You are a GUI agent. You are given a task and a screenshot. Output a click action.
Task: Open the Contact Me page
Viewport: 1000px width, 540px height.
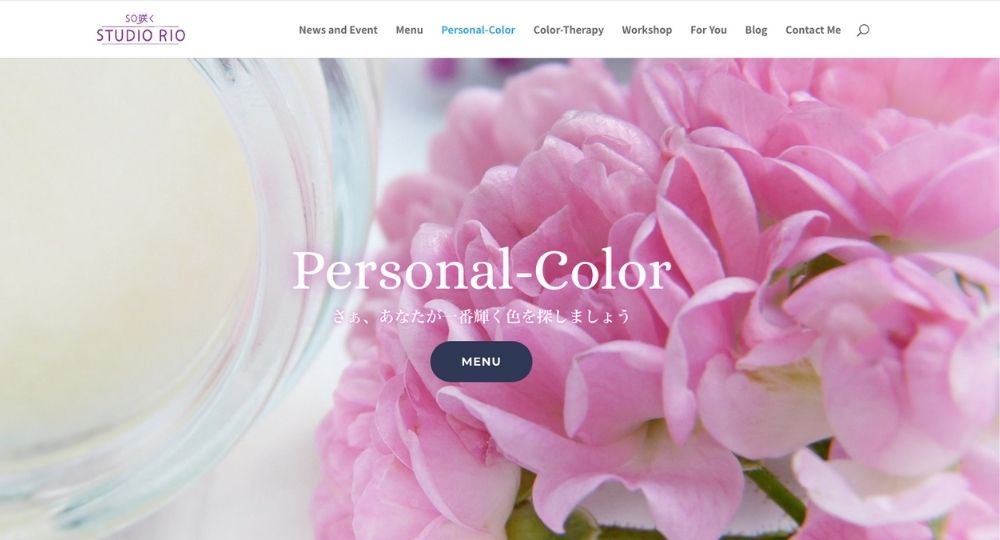[x=813, y=30]
